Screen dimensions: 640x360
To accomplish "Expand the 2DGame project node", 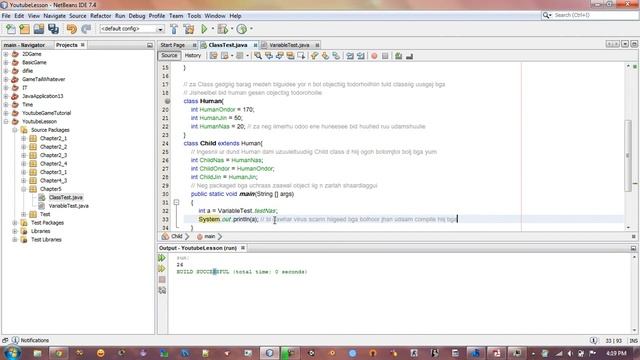I will pos(6,54).
